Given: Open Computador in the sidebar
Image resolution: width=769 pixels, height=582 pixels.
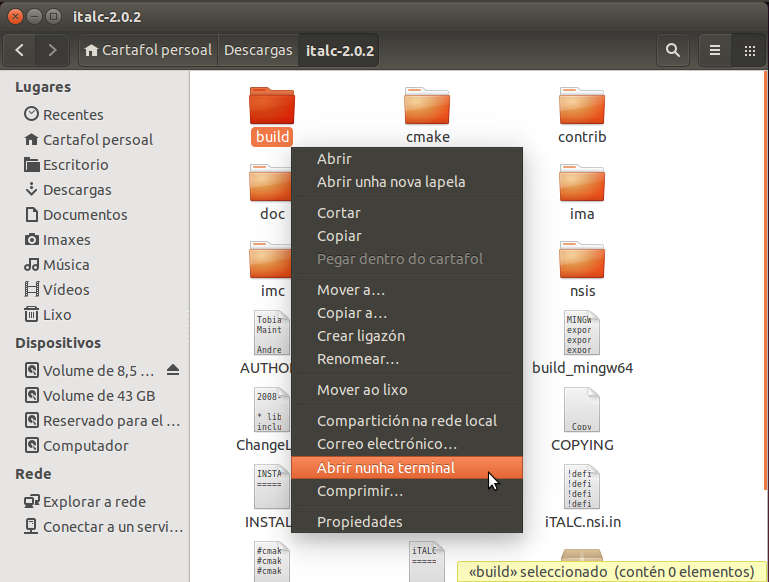Looking at the screenshot, I should tap(76, 446).
